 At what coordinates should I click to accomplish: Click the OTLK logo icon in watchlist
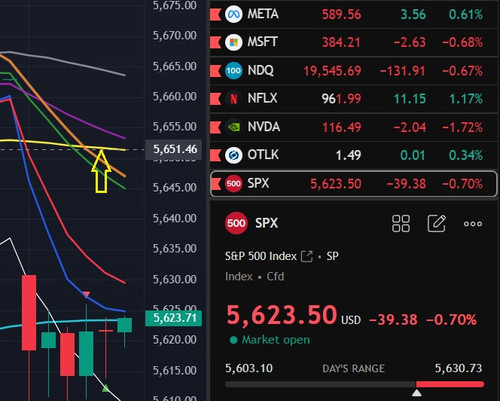[x=233, y=155]
